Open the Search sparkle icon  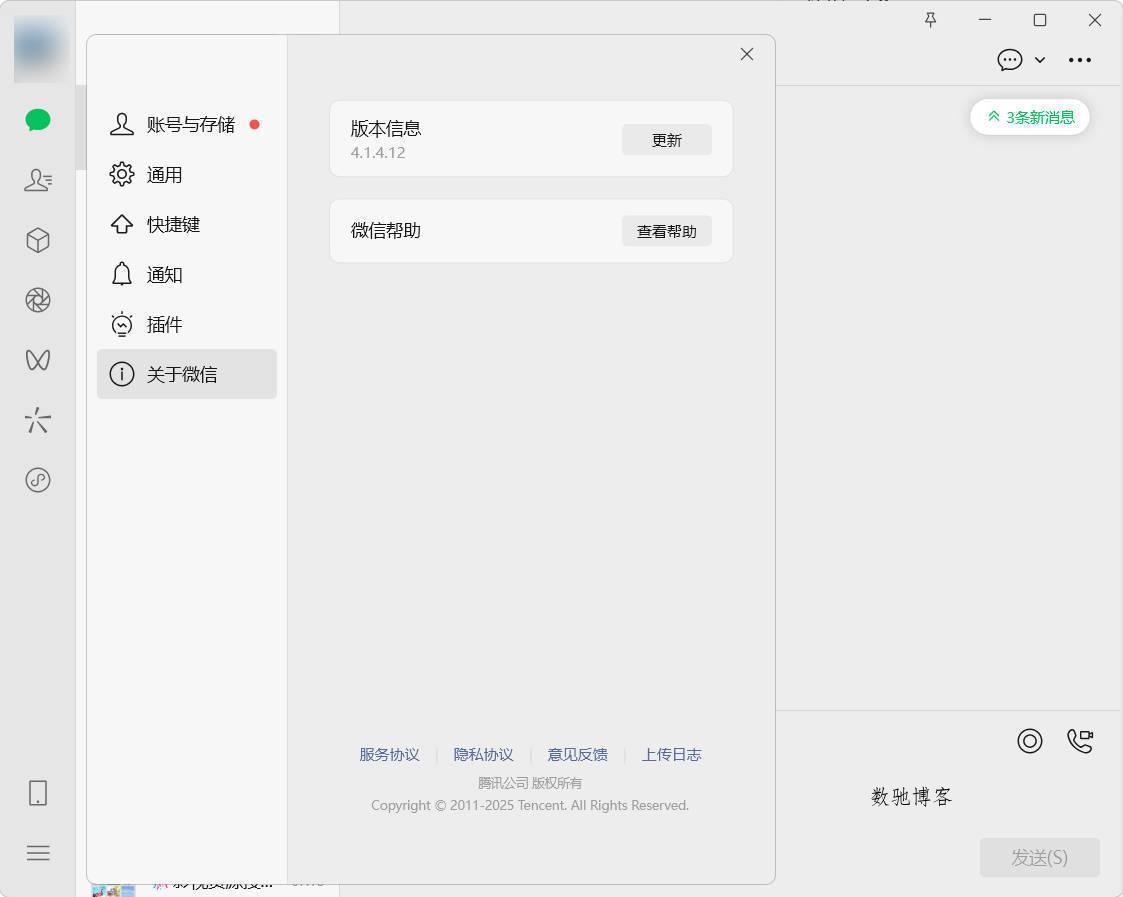coord(38,420)
